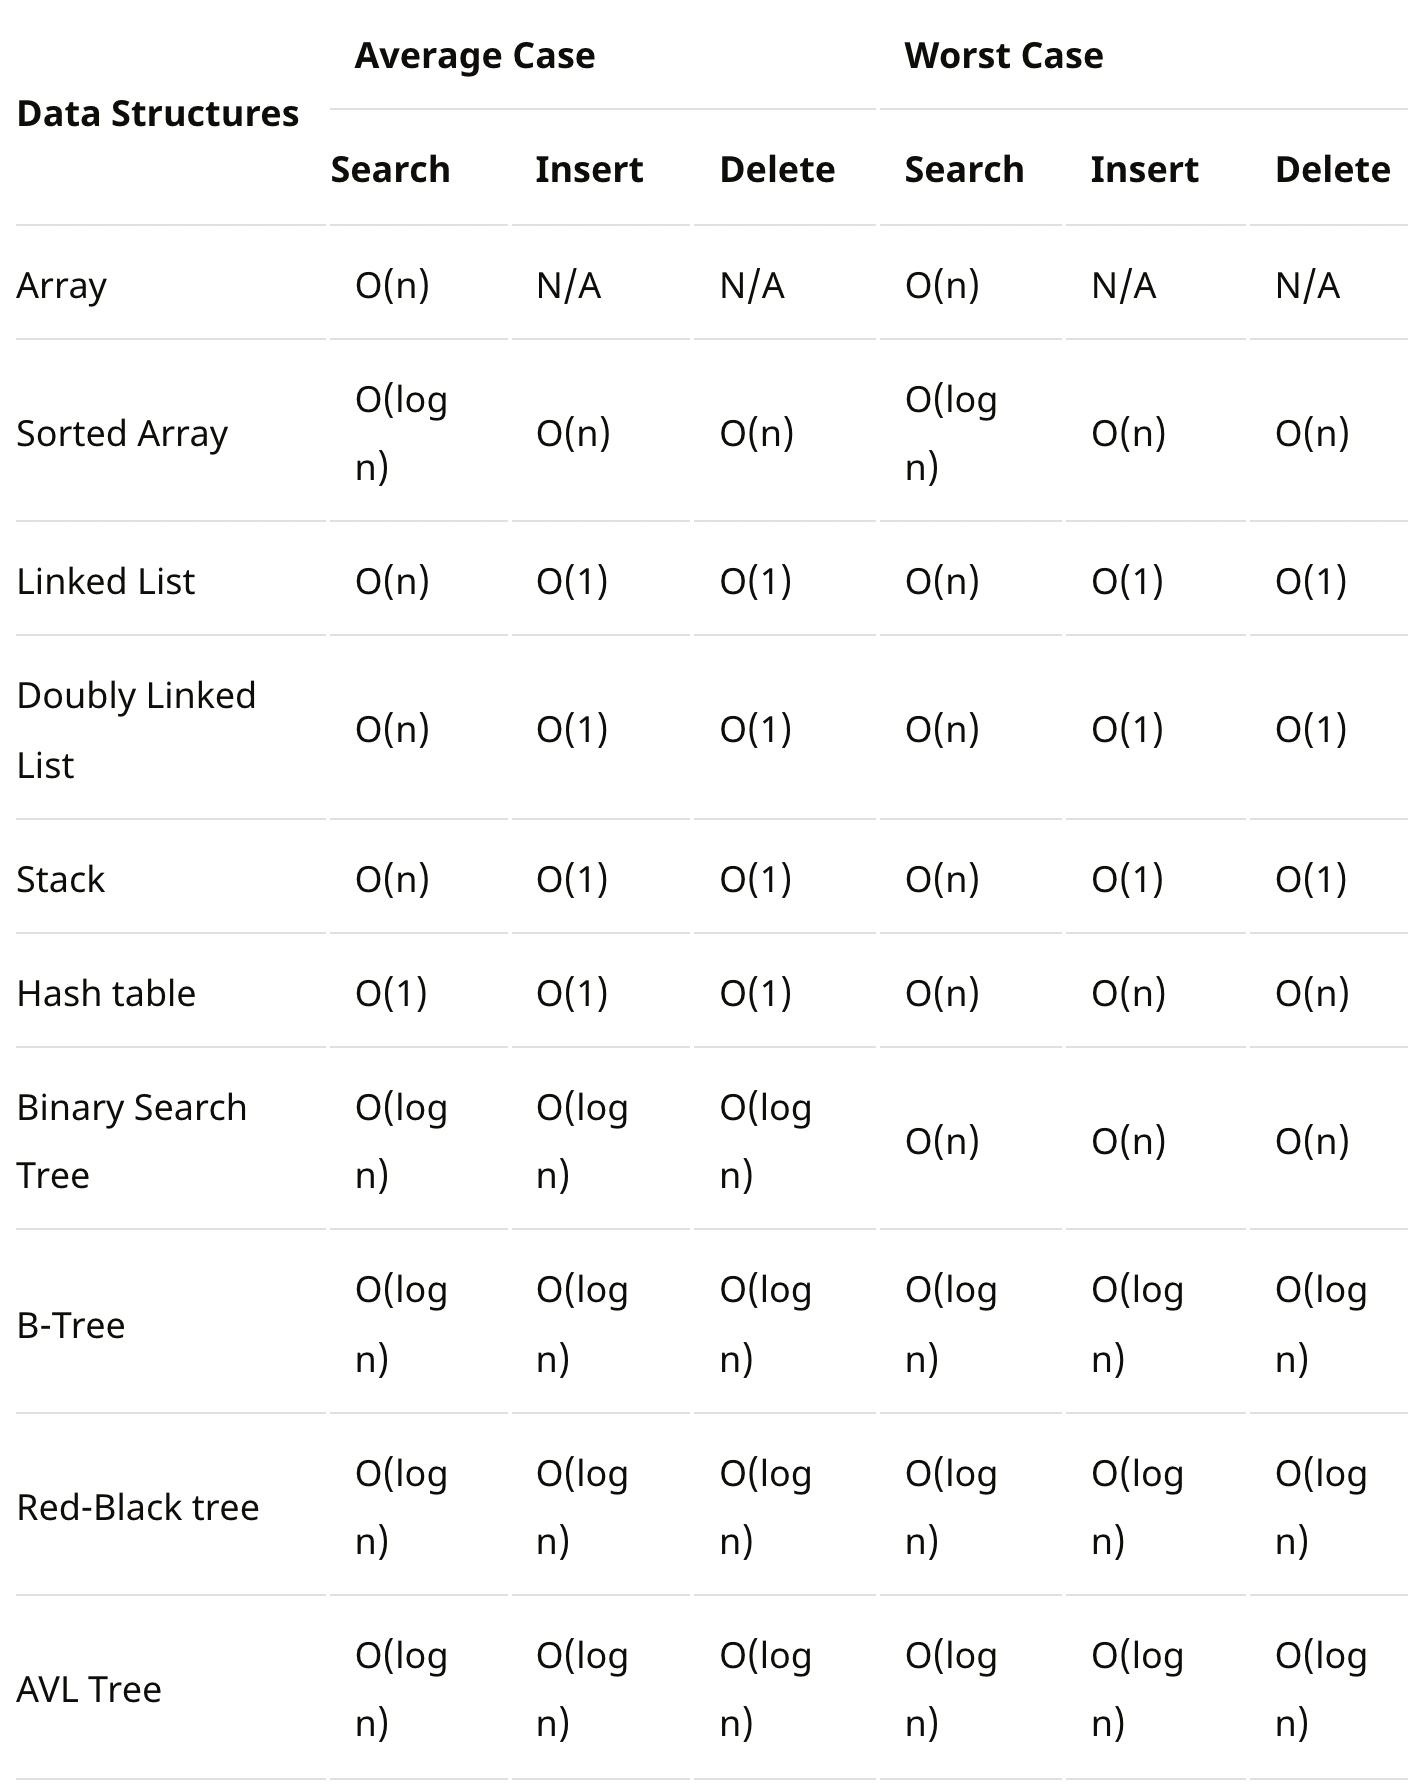Select the Array row label
The height and width of the screenshot is (1792, 1418).
[x=62, y=286]
